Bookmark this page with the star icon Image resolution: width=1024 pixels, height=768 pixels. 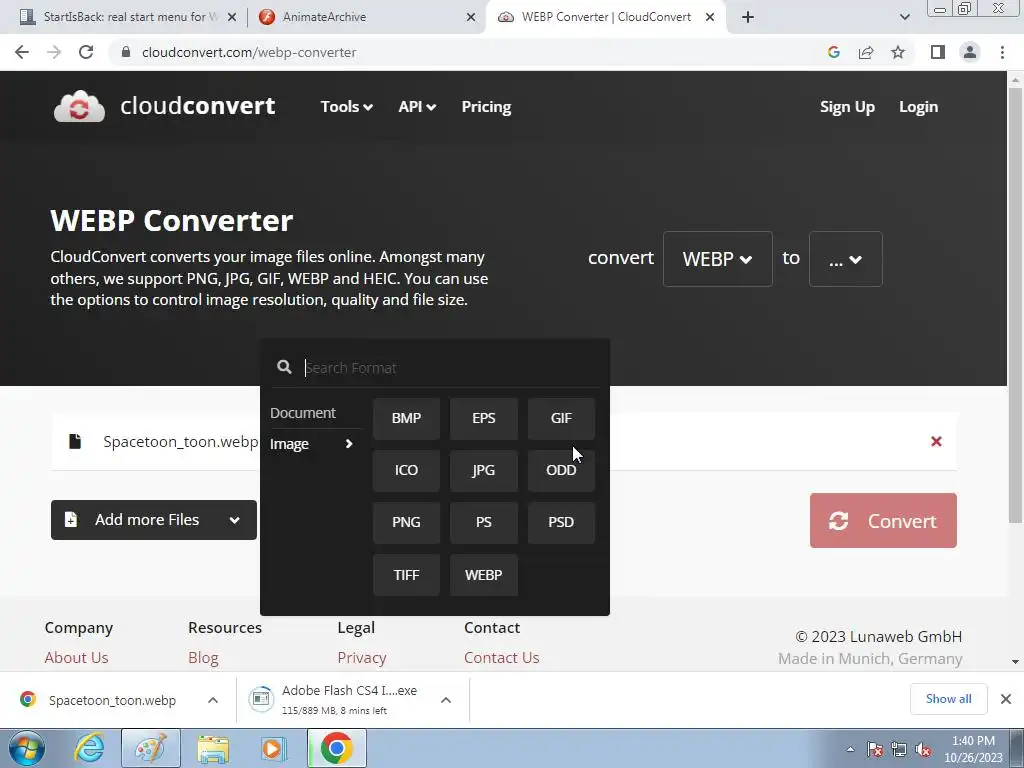tap(898, 52)
